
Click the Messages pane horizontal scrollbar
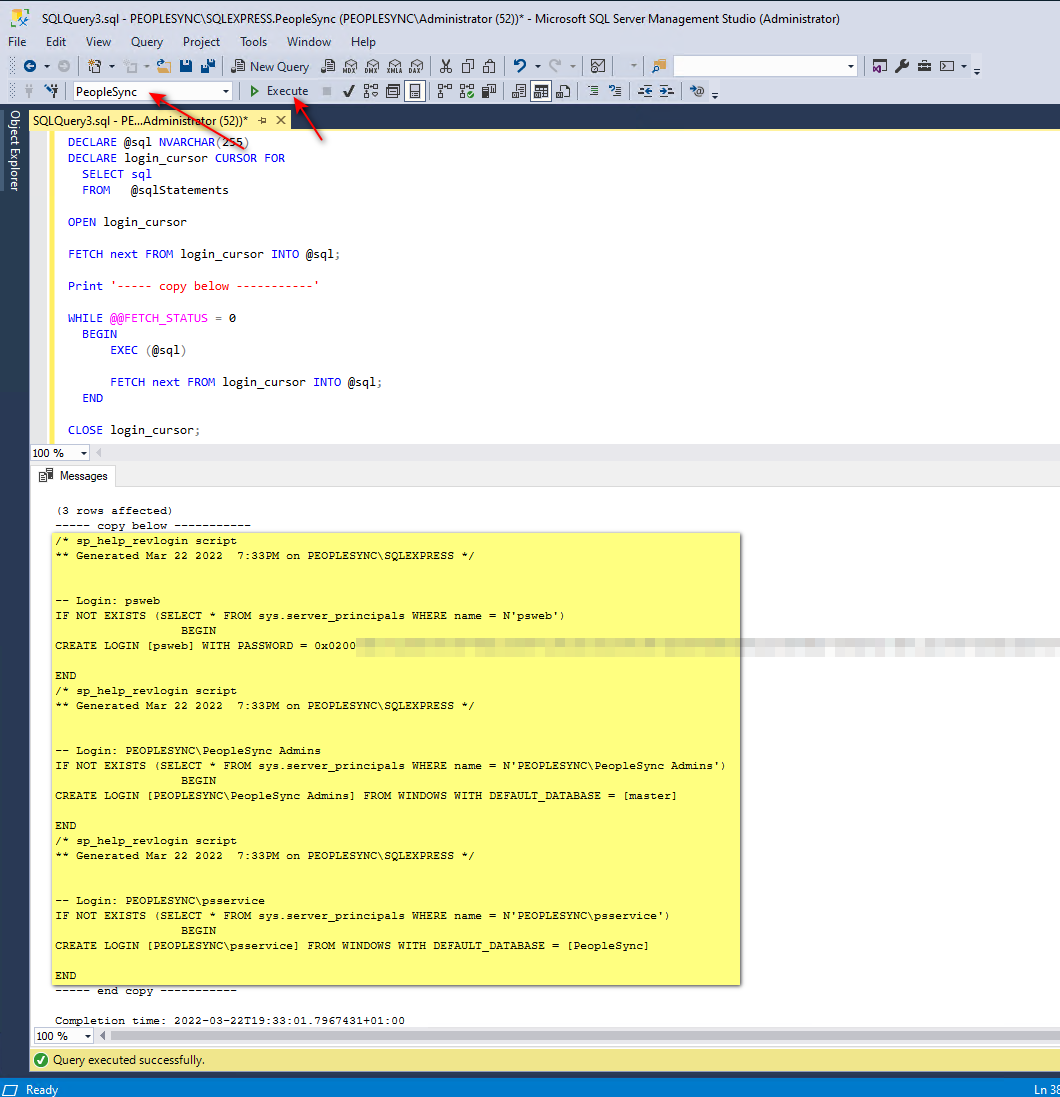pos(585,1035)
